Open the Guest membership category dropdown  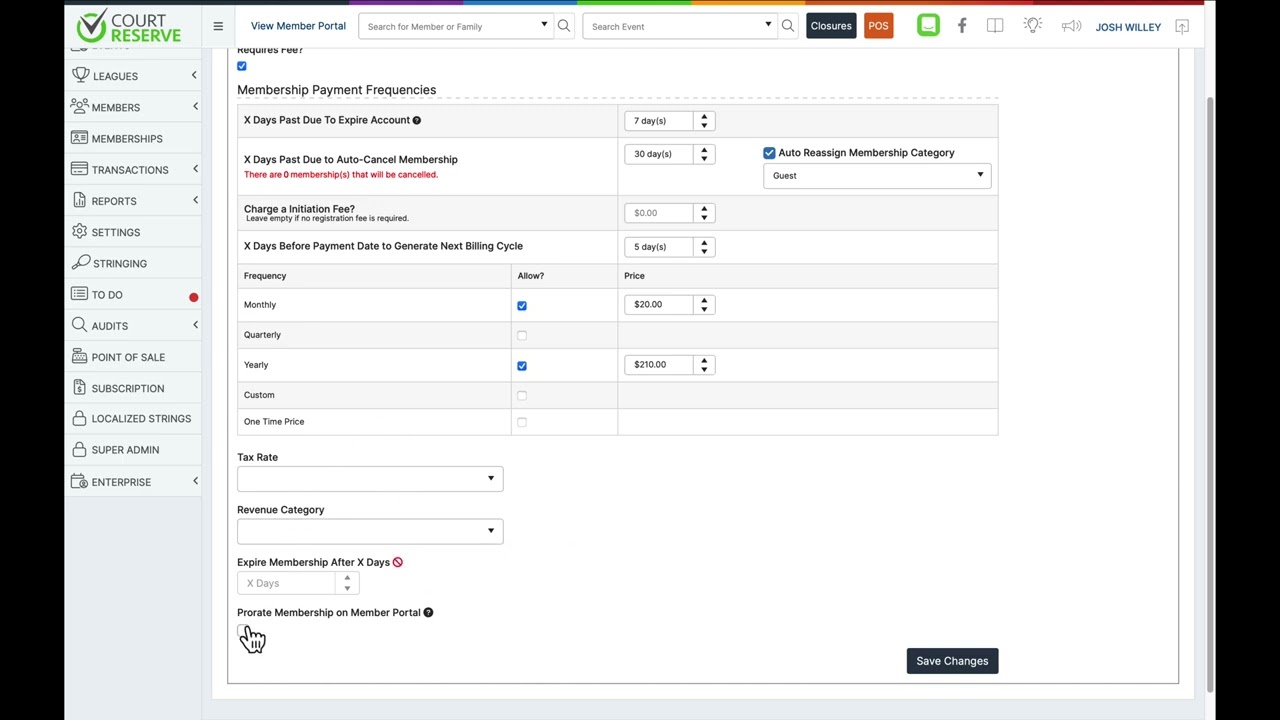877,176
